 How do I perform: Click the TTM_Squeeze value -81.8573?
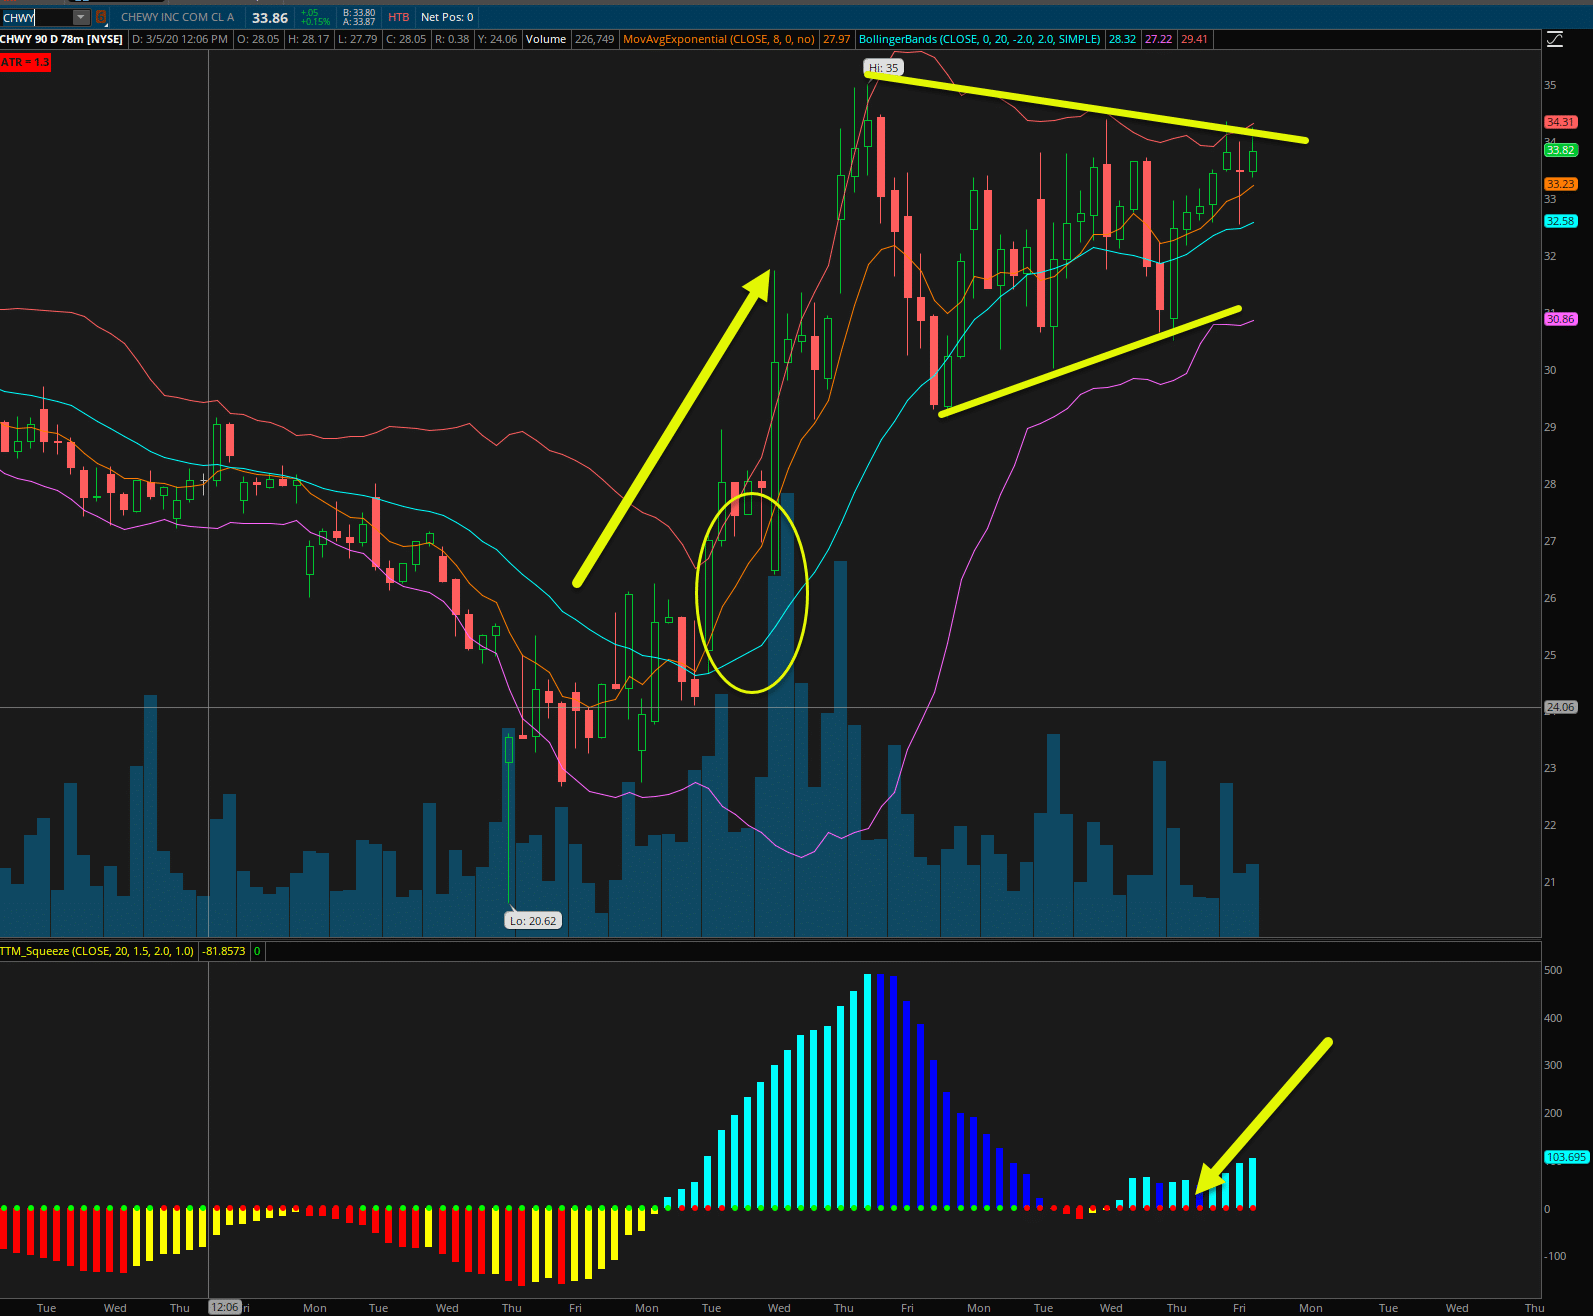click(224, 951)
